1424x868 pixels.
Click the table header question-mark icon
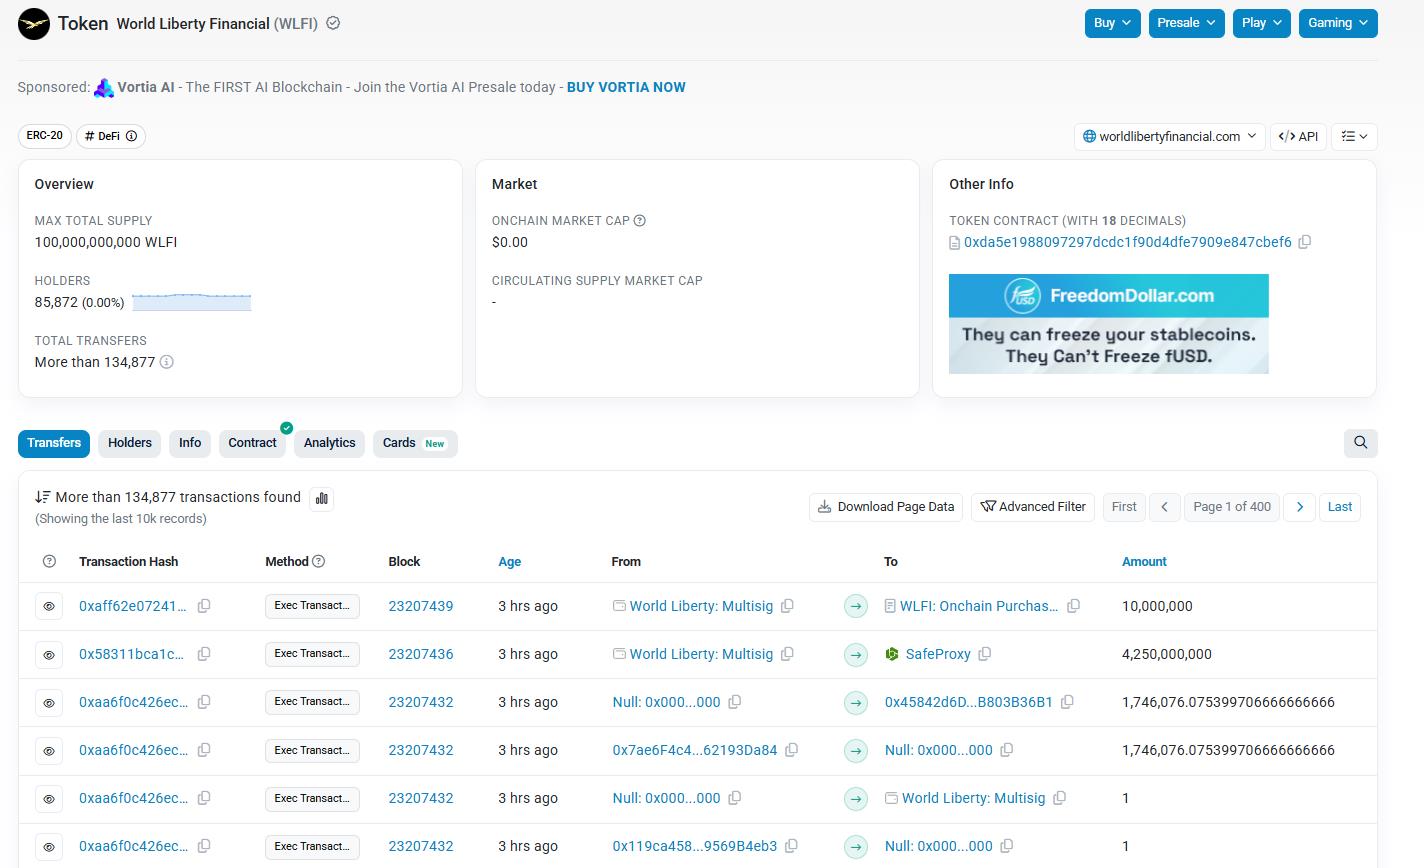[49, 562]
